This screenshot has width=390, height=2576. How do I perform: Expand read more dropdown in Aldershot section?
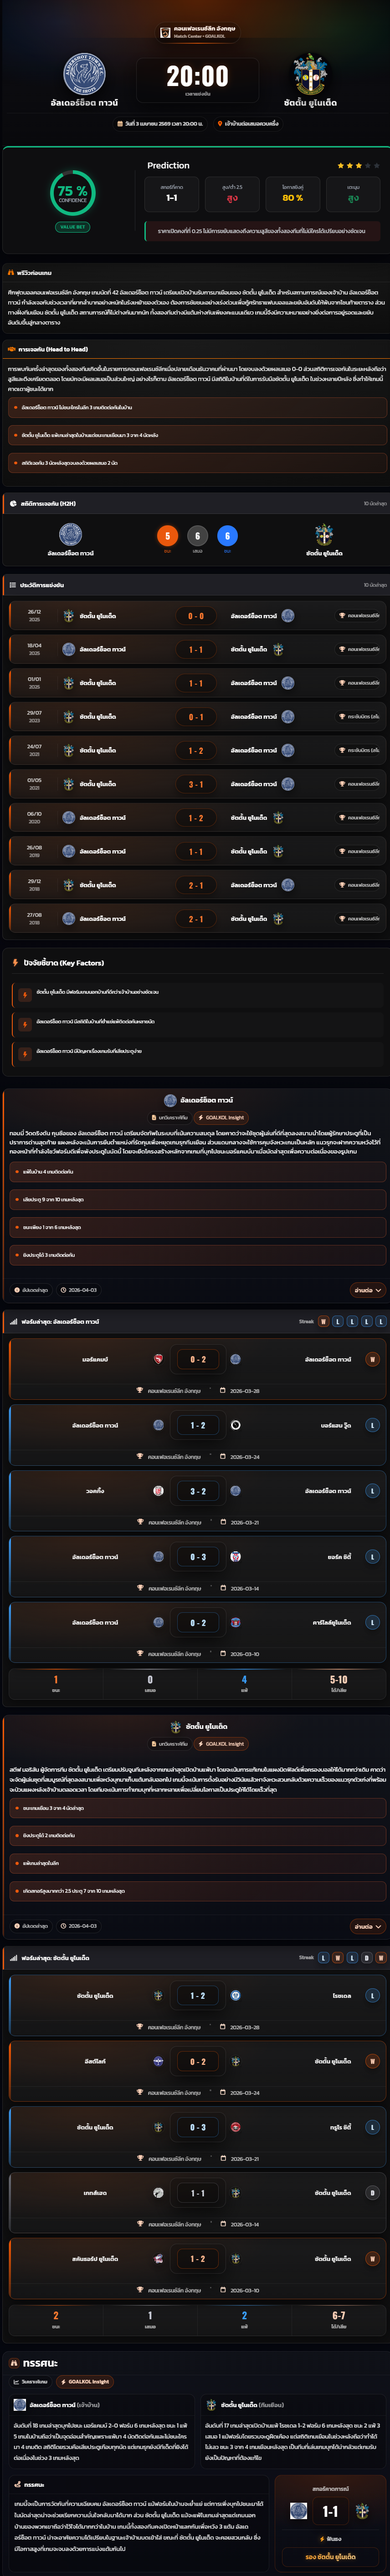pyautogui.click(x=367, y=1290)
